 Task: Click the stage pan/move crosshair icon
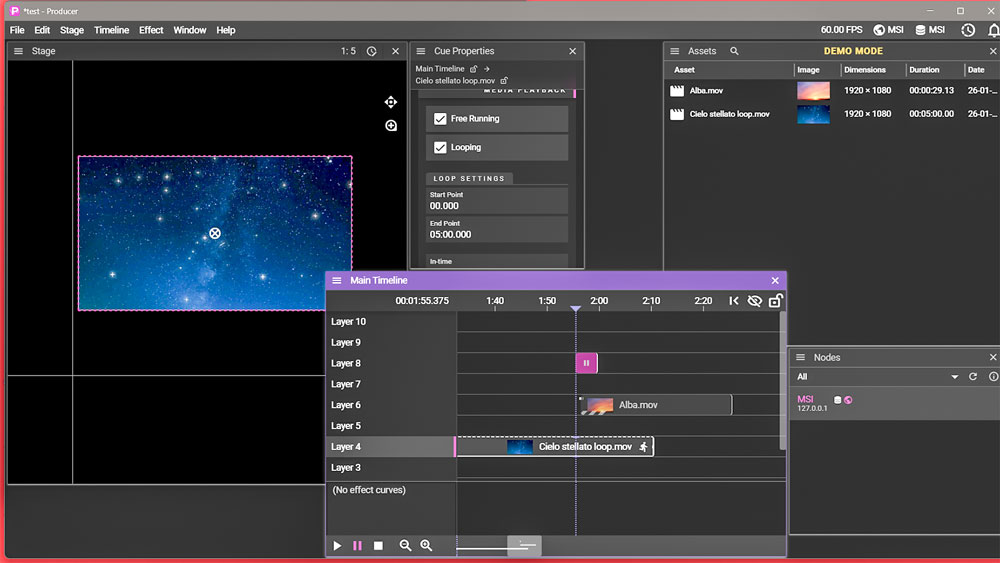(391, 102)
